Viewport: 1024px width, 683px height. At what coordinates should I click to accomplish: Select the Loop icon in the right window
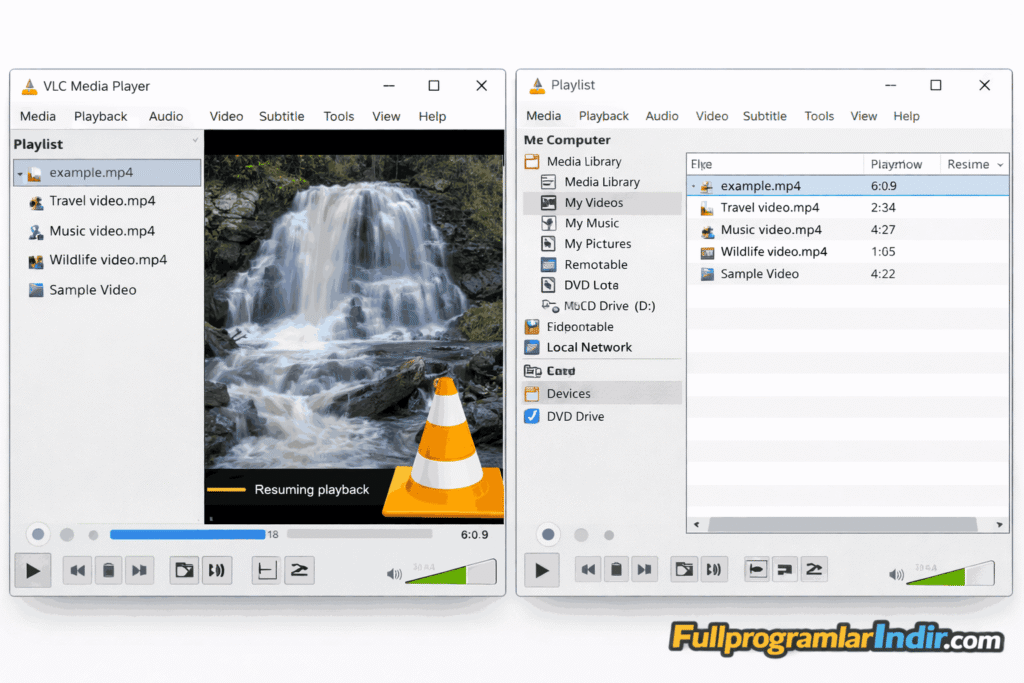[785, 568]
